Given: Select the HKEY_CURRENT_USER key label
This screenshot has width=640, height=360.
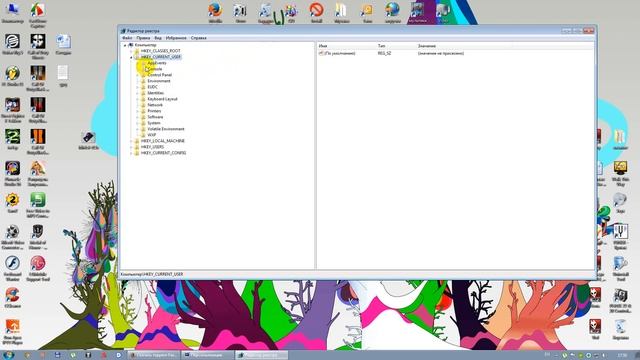Looking at the screenshot, I should coord(161,57).
